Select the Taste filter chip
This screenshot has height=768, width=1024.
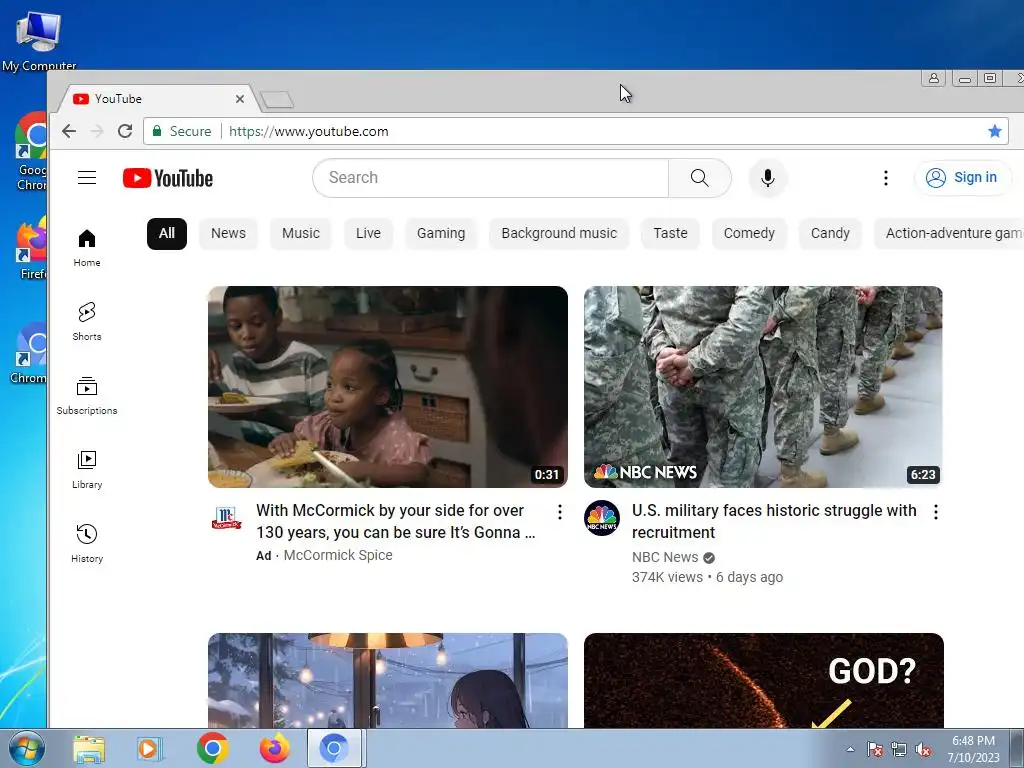tap(671, 234)
